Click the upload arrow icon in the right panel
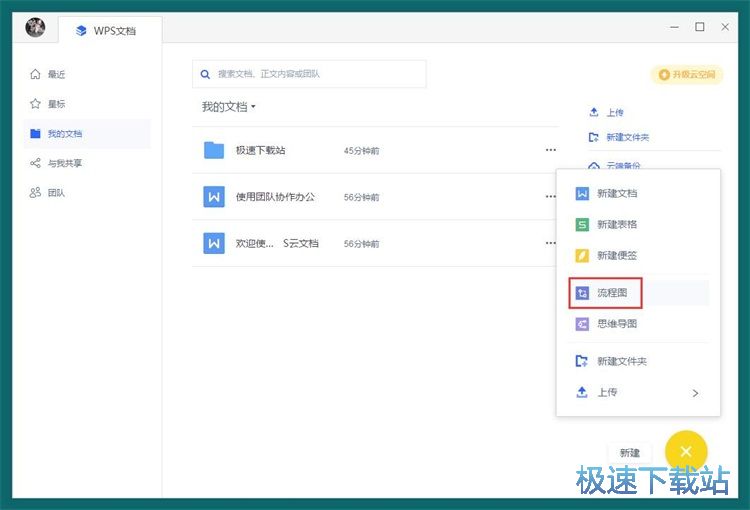Viewport: 750px width, 510px height. click(594, 112)
